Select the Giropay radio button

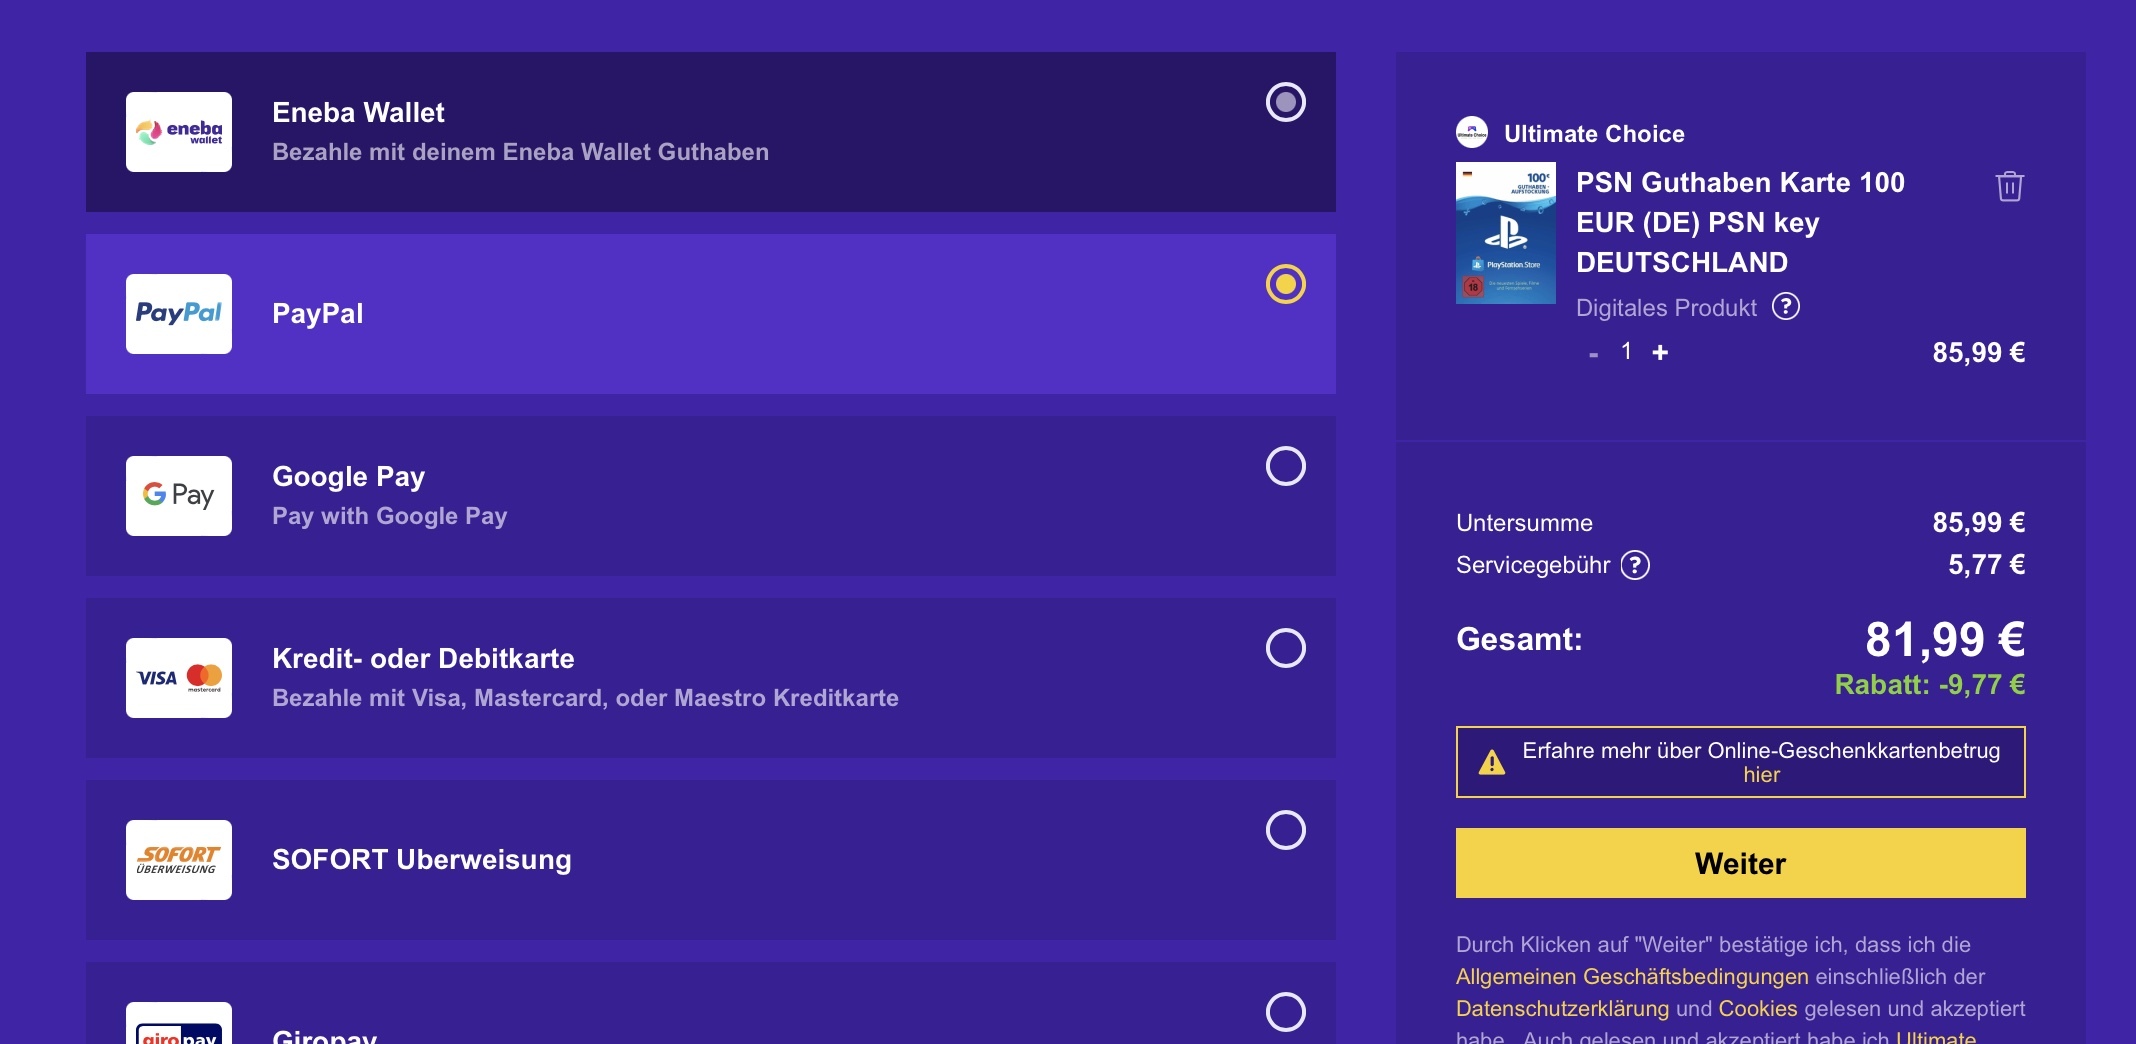[1286, 1012]
